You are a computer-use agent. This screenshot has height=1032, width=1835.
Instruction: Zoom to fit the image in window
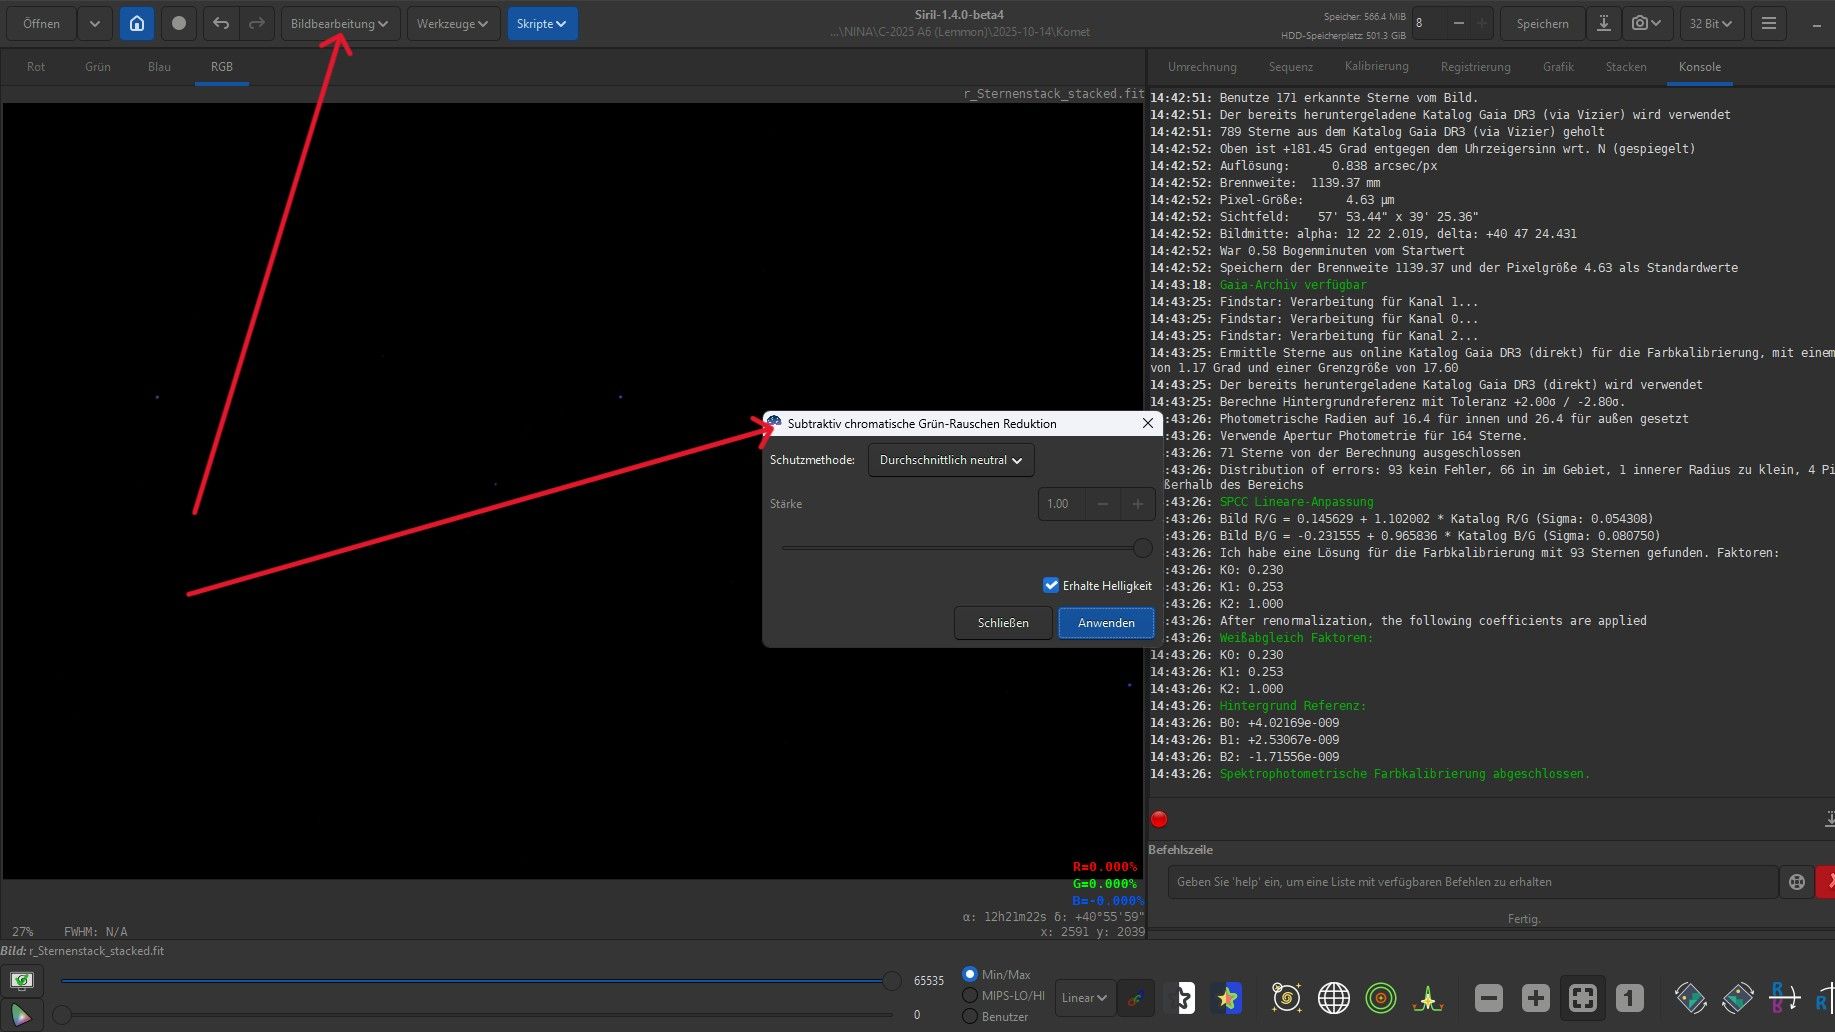coord(1582,997)
